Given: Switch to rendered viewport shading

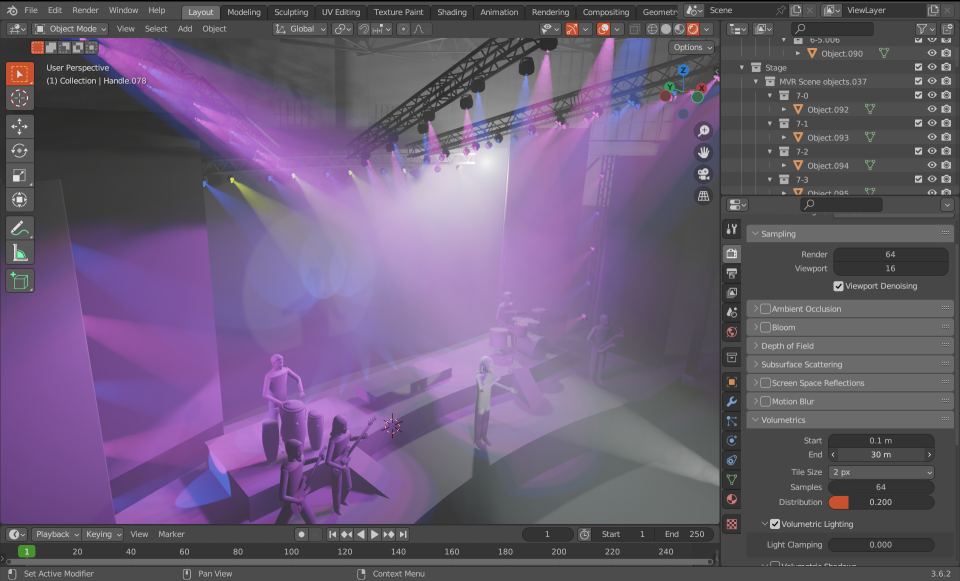Looking at the screenshot, I should pyautogui.click(x=693, y=29).
